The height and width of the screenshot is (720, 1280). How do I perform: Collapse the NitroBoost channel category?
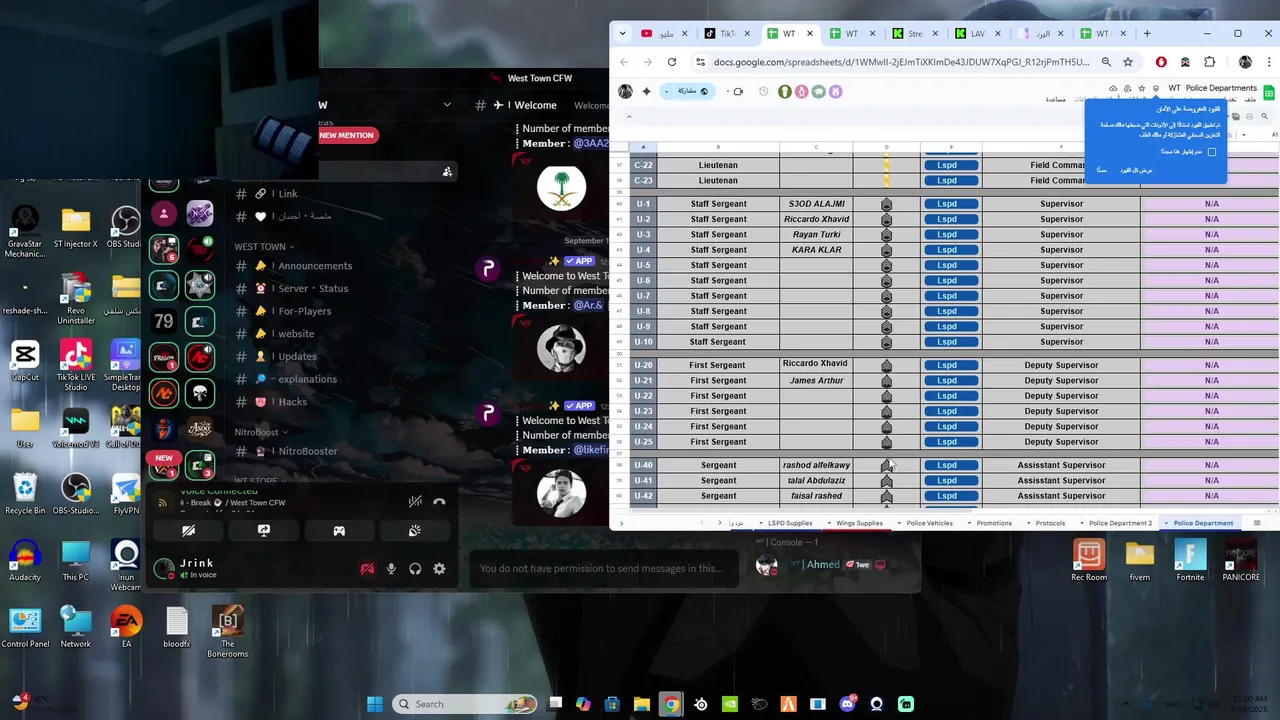pos(260,432)
